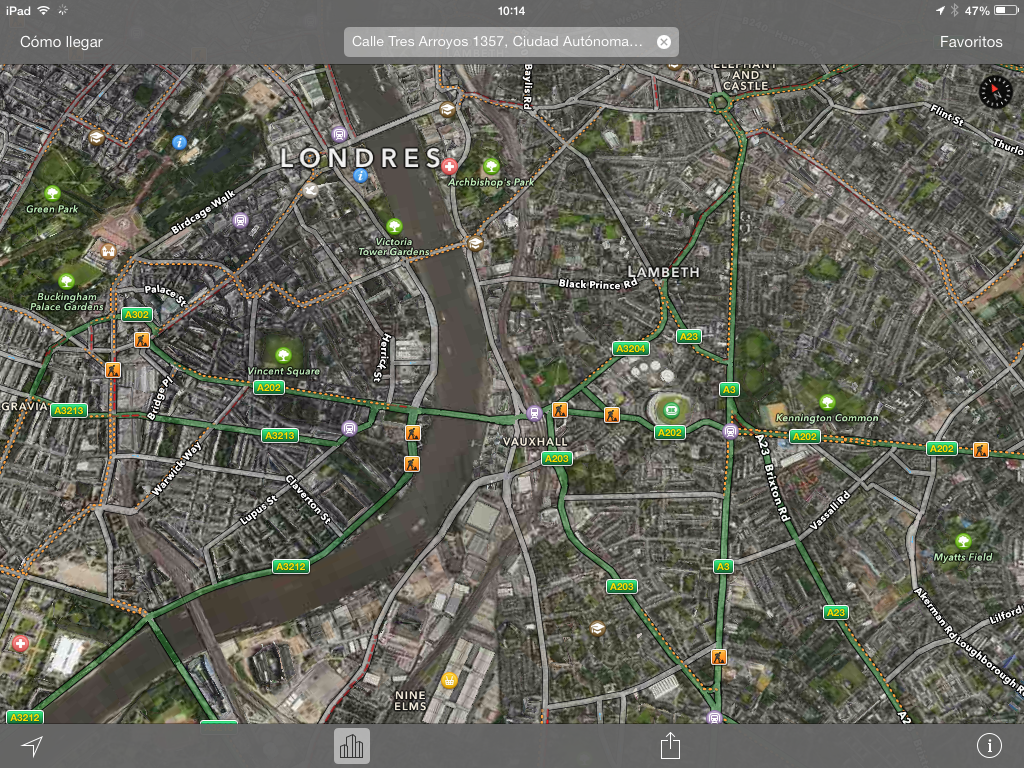Select graduation cap marker near A203 road
Image resolution: width=1024 pixels, height=768 pixels.
pyautogui.click(x=597, y=628)
